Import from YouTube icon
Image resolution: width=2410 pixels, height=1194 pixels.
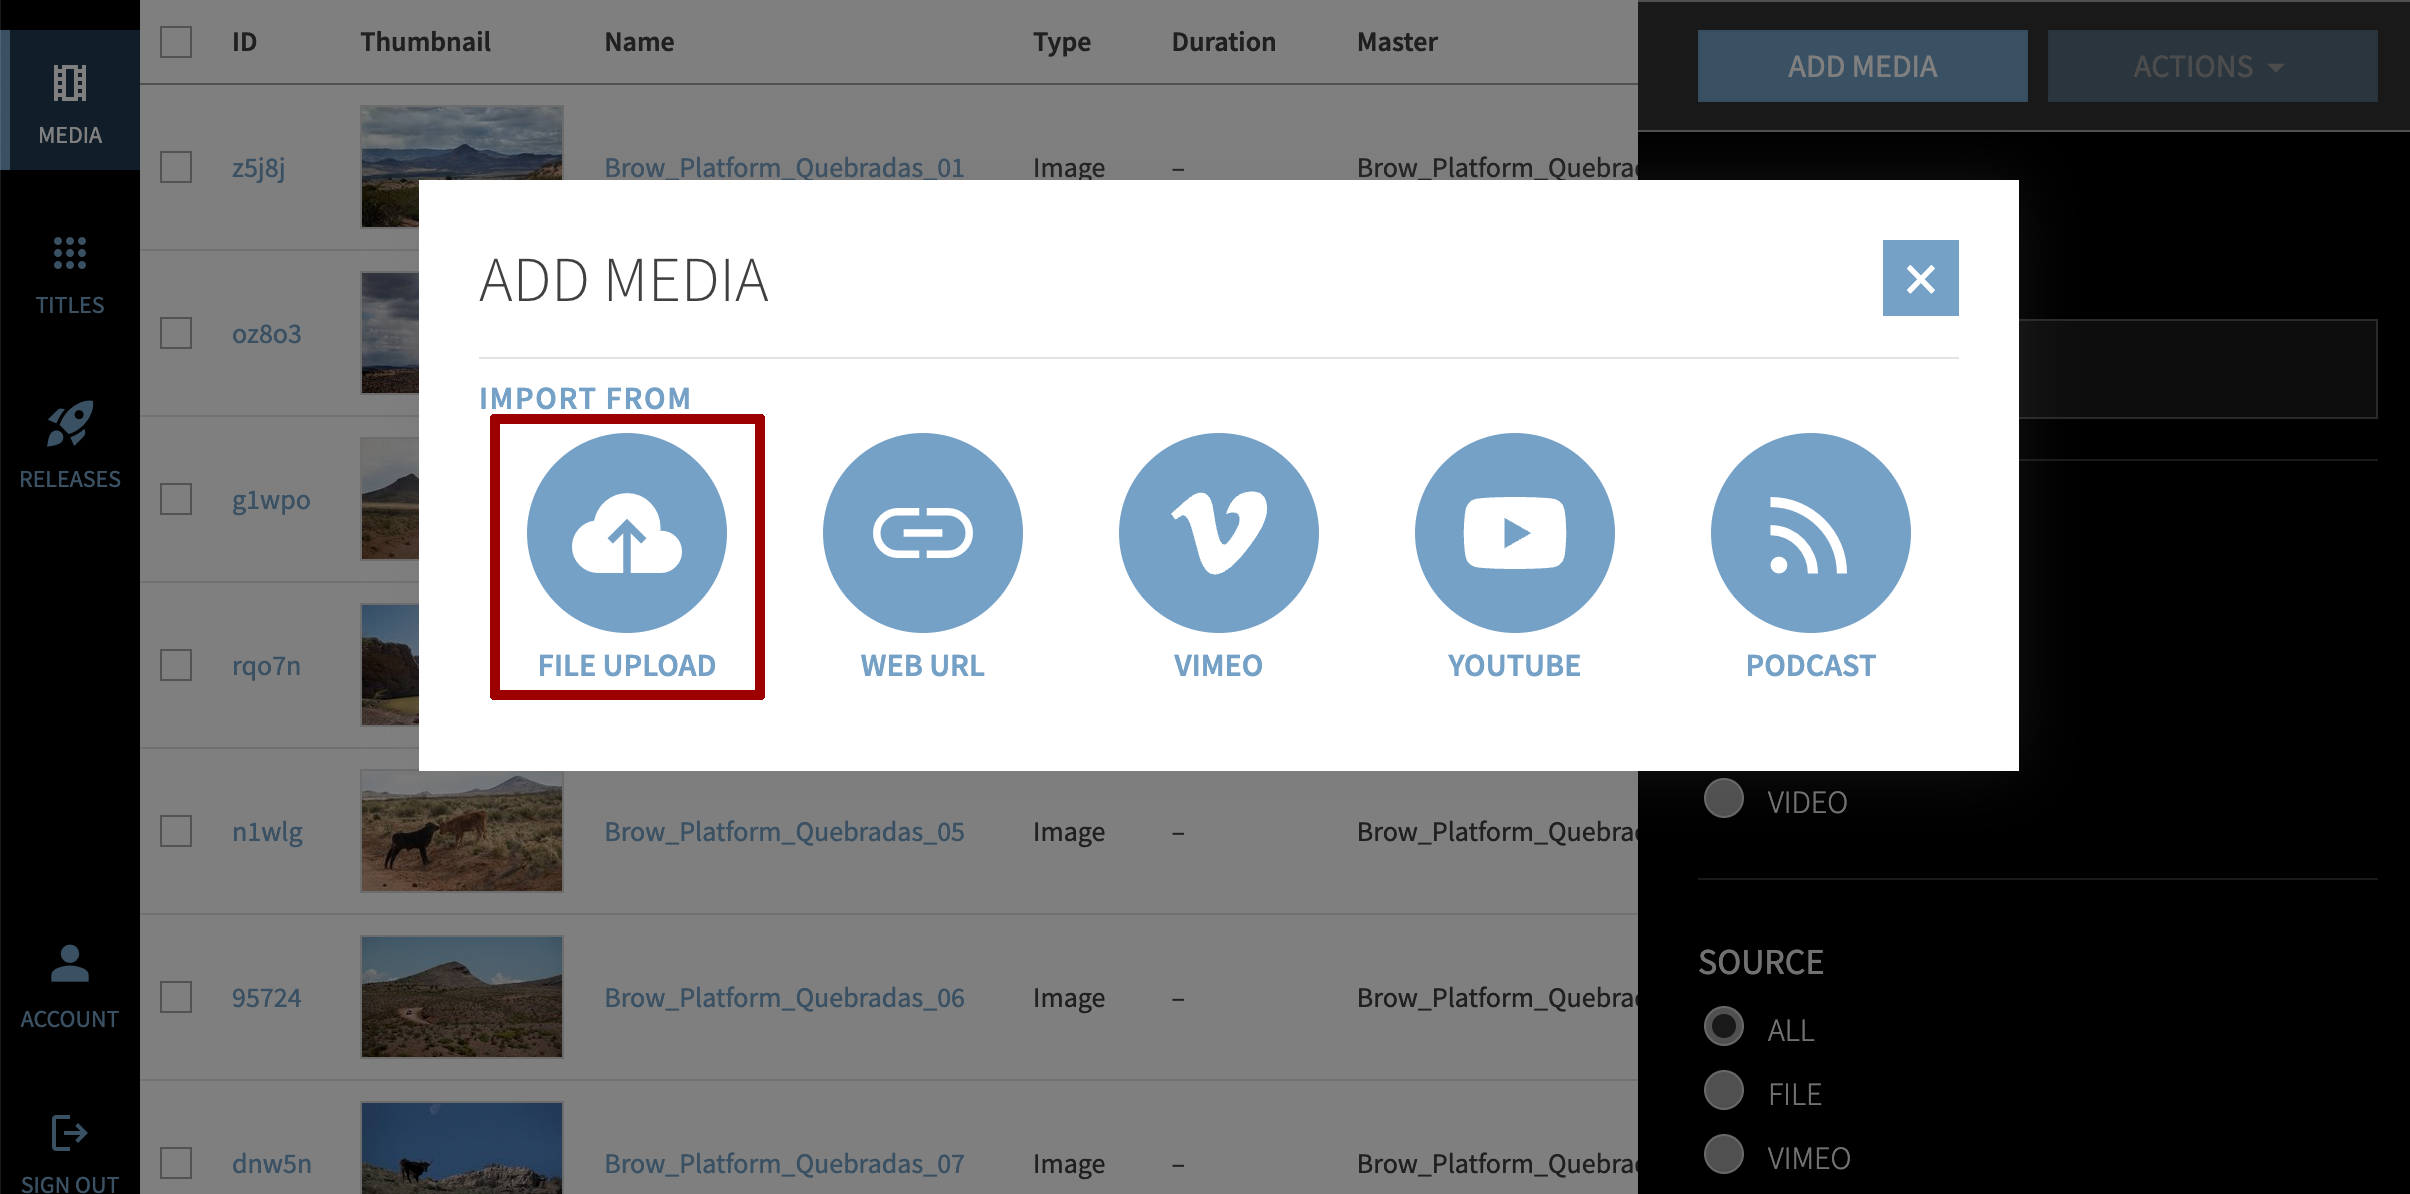1514,533
